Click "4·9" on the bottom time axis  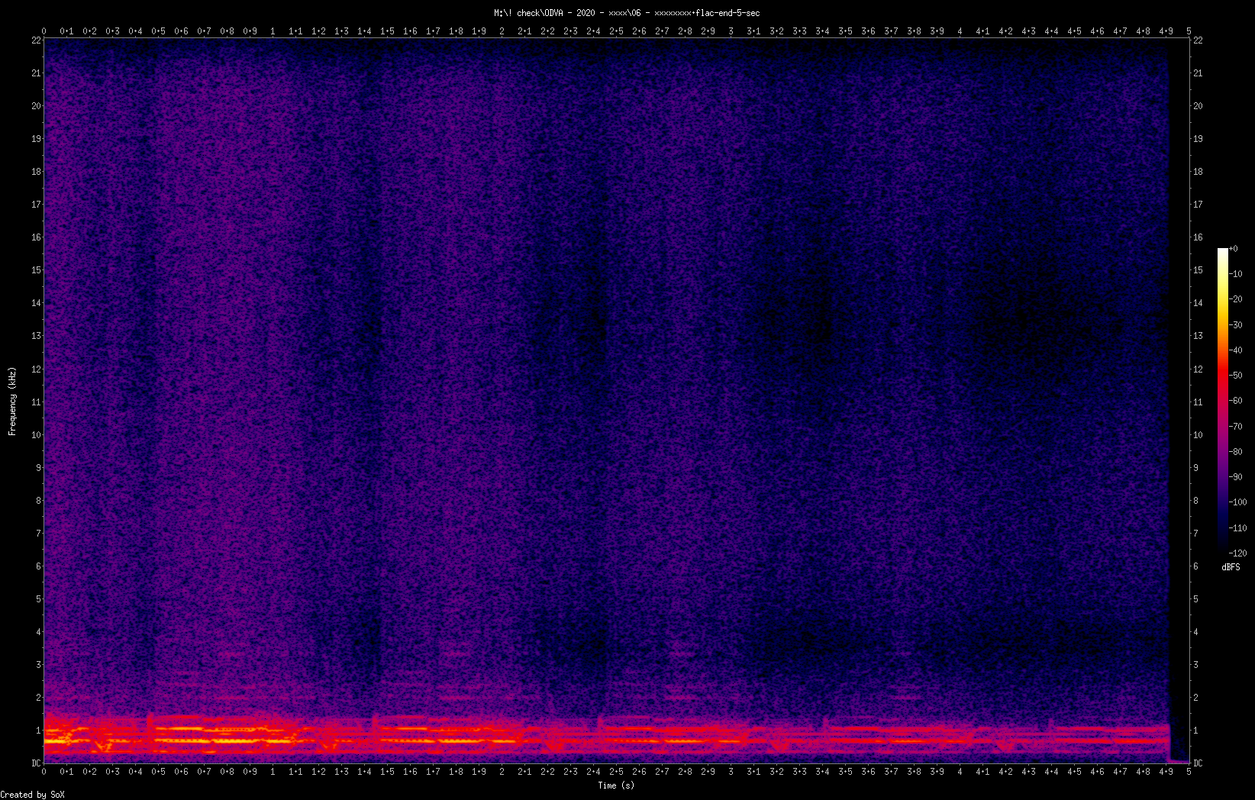(1166, 772)
